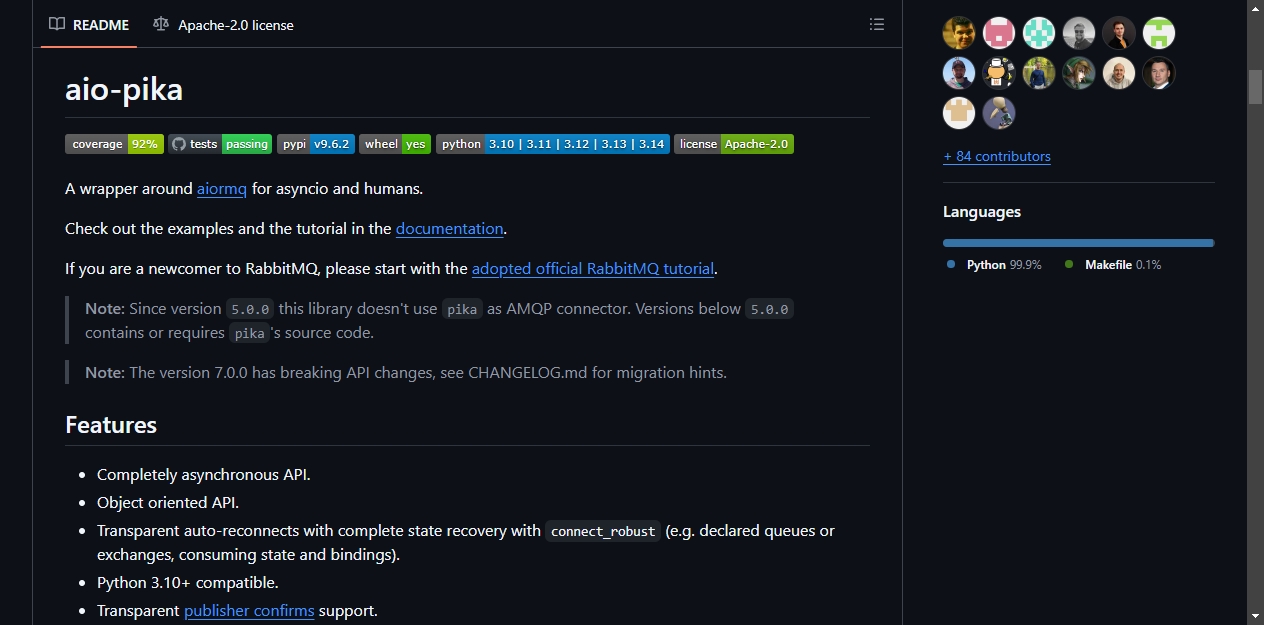This screenshot has height=625, width=1264.
Task: Follow the publisher confirms link
Action: click(x=249, y=610)
